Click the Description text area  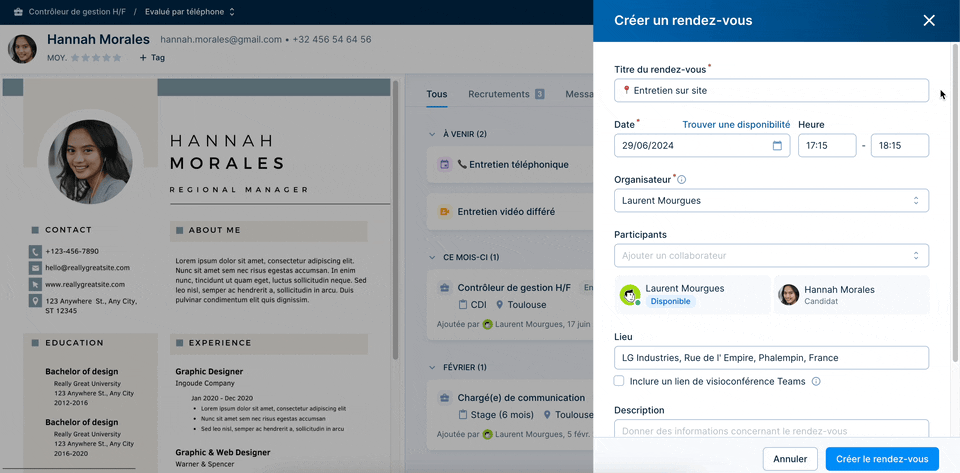pyautogui.click(x=771, y=428)
